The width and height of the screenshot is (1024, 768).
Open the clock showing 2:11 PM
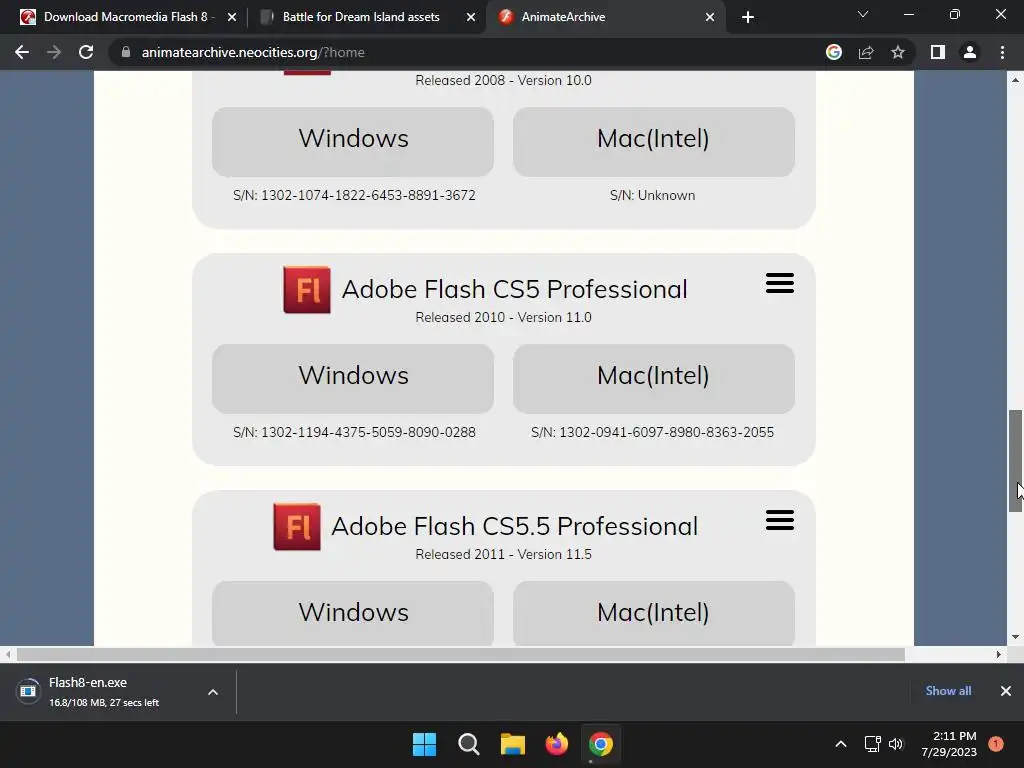(x=949, y=744)
